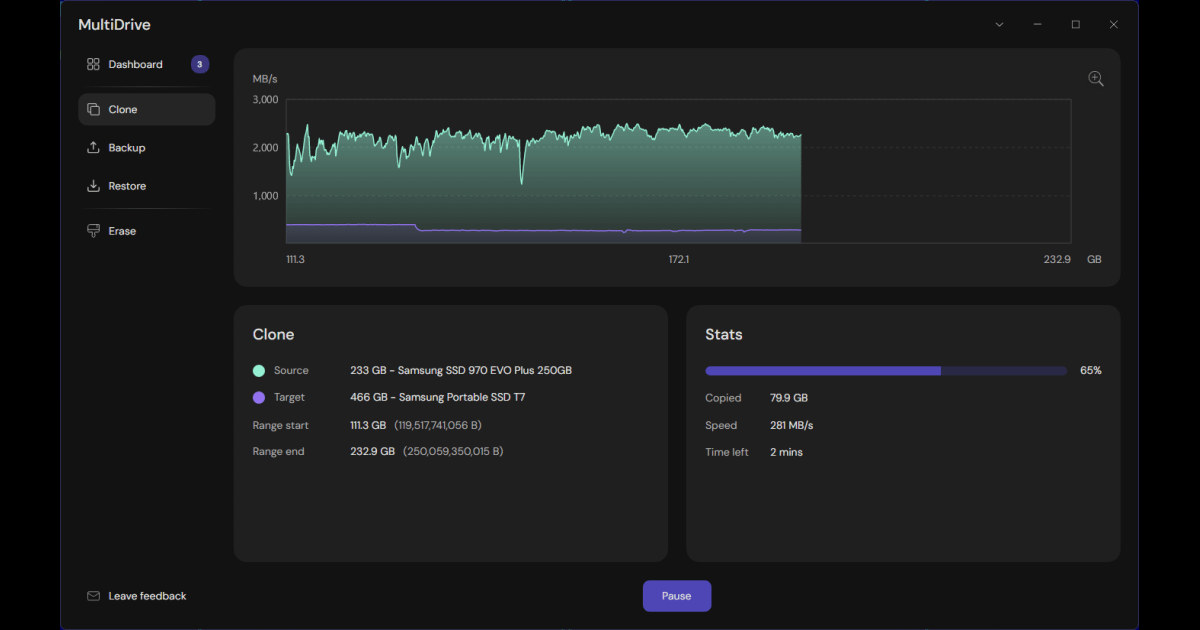
Task: Click the purple Target color dot
Action: point(259,397)
